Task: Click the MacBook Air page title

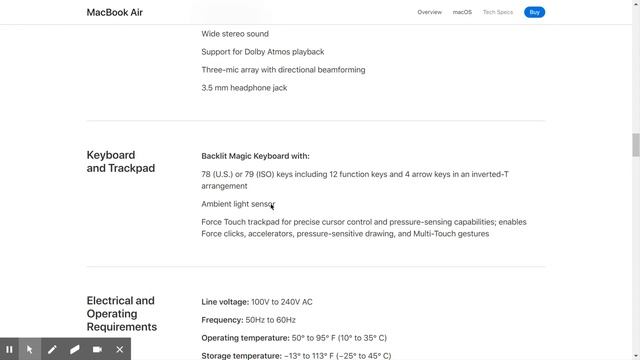Action: point(115,12)
